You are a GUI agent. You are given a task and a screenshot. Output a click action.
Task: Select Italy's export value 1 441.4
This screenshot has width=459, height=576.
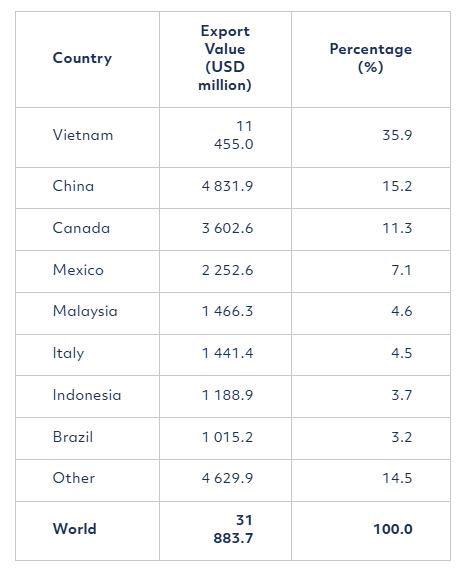[227, 353]
